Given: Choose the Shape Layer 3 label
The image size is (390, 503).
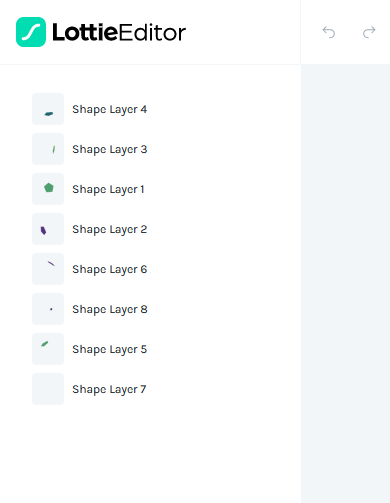Looking at the screenshot, I should click(x=110, y=149).
